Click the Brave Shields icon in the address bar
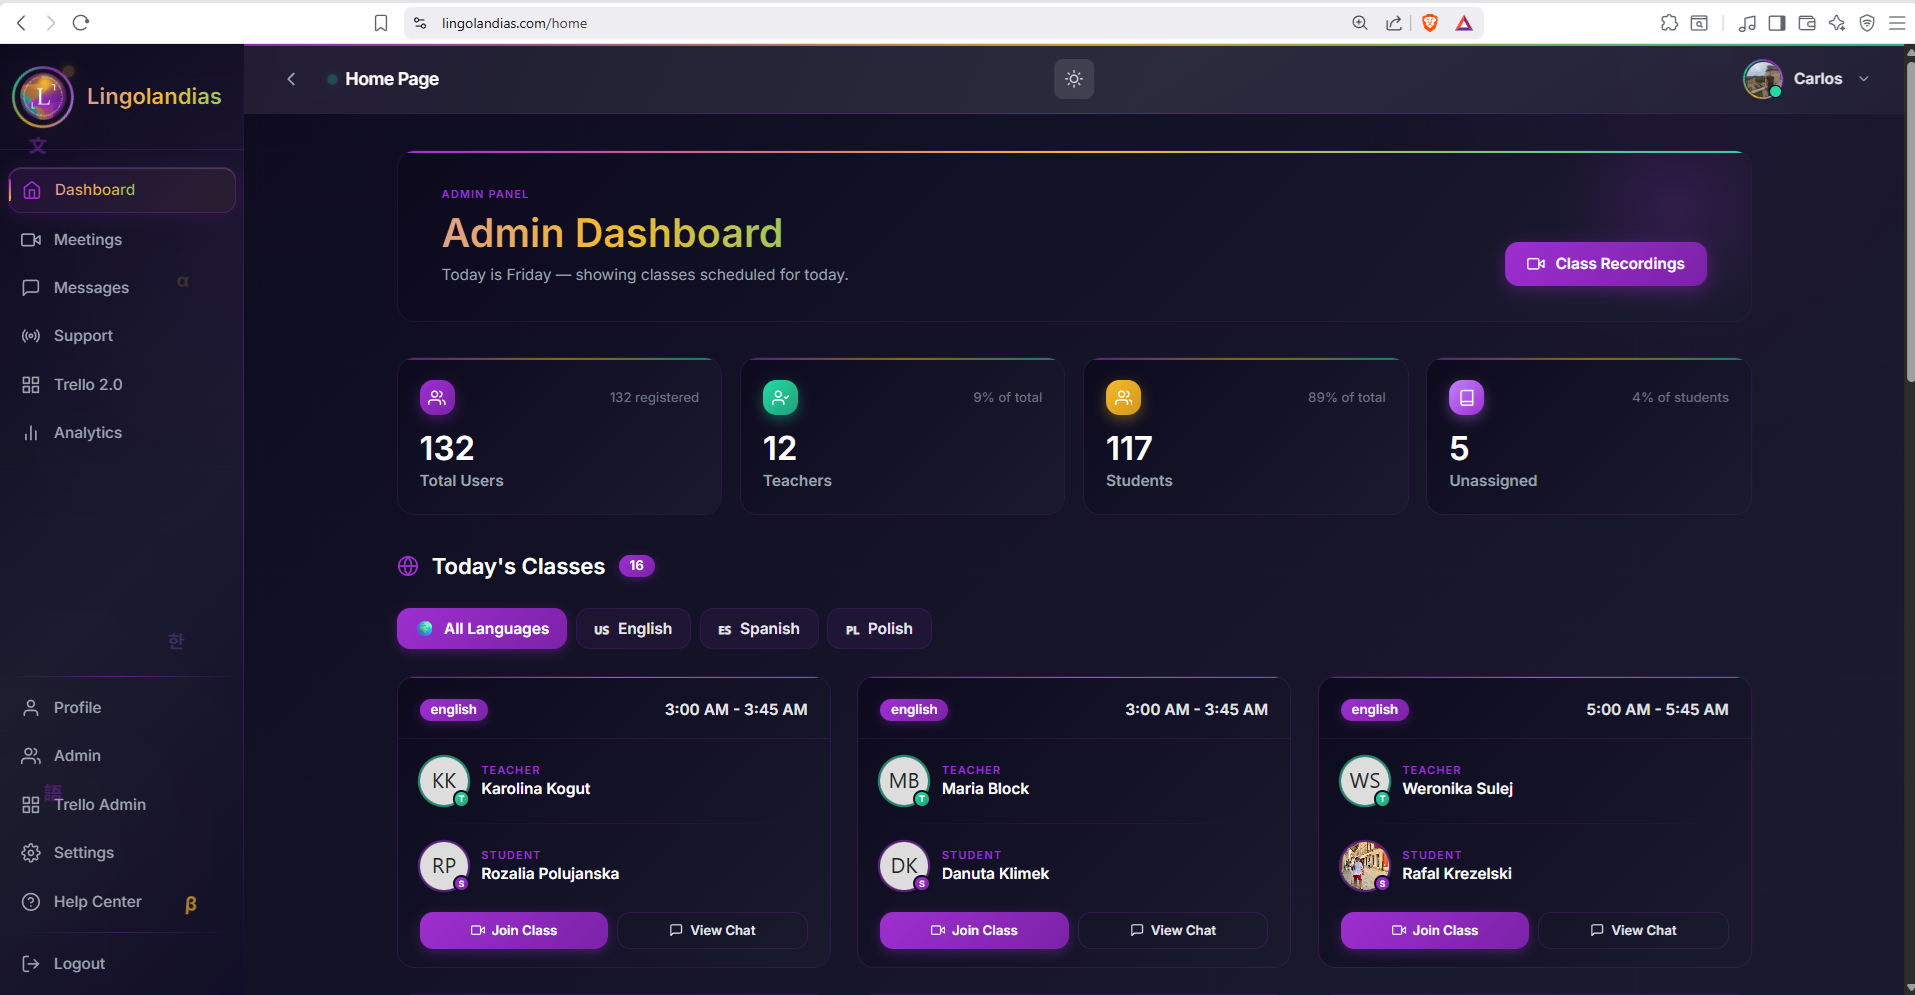The width and height of the screenshot is (1915, 995). [1430, 23]
